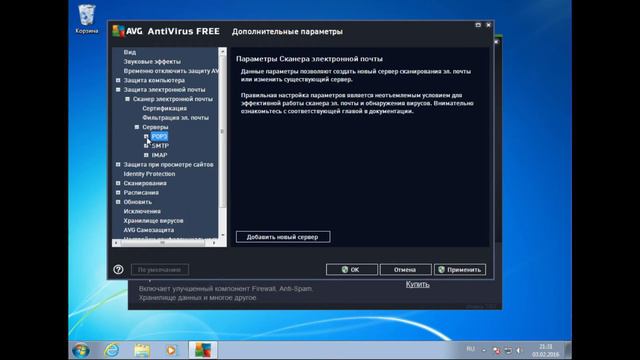
Task: Select SMTP label in tree
Action: [160, 146]
